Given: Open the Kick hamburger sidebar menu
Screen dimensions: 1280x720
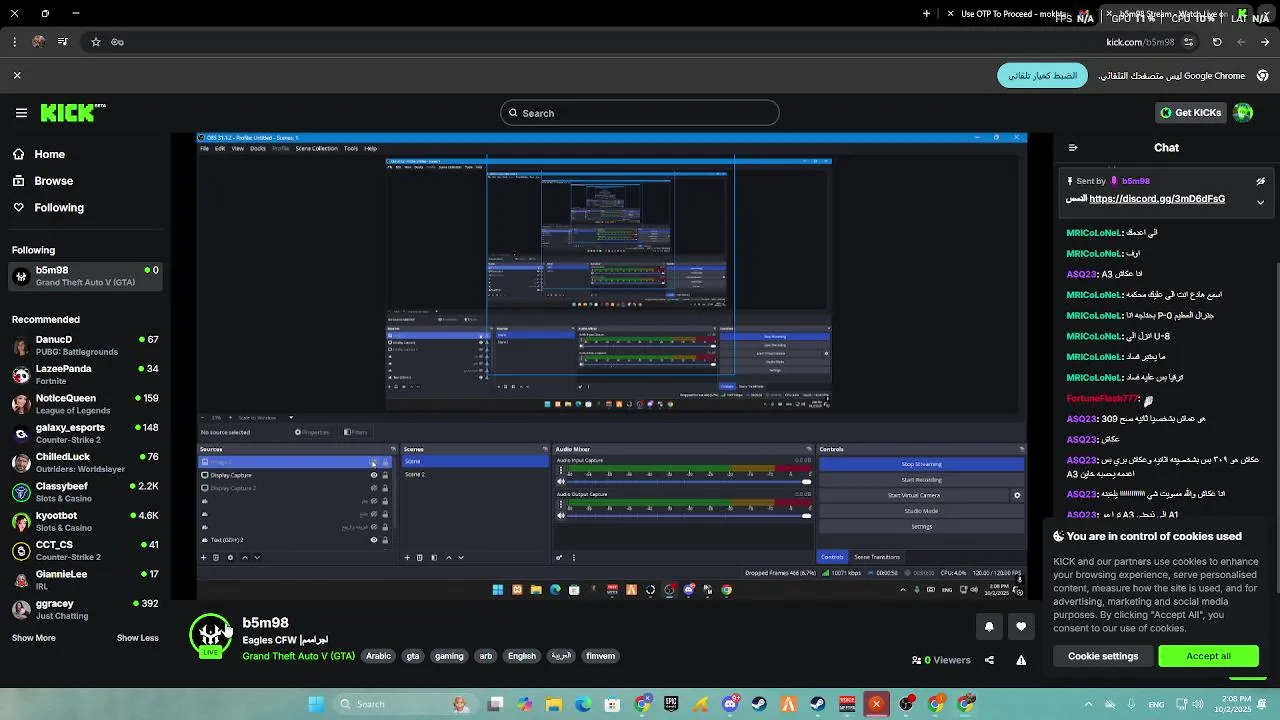Looking at the screenshot, I should coord(21,113).
